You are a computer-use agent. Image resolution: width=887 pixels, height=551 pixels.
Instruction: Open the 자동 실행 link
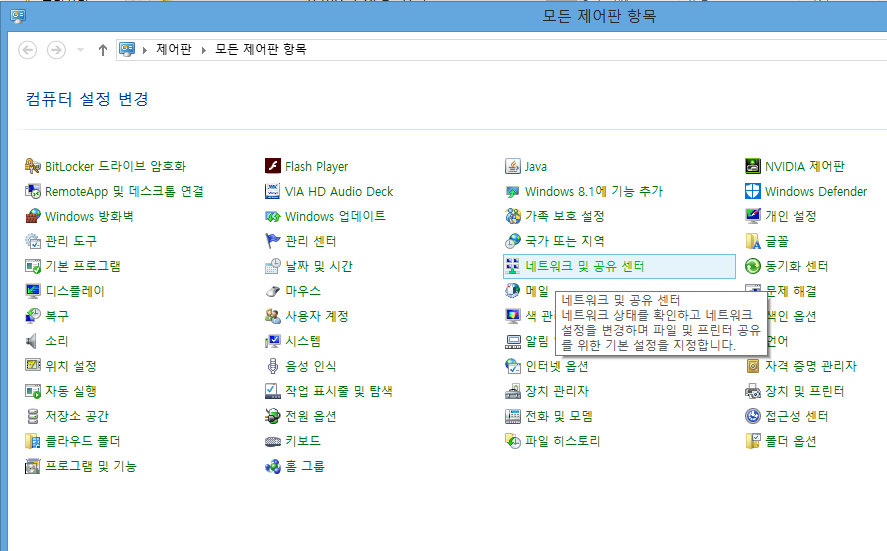(x=71, y=391)
